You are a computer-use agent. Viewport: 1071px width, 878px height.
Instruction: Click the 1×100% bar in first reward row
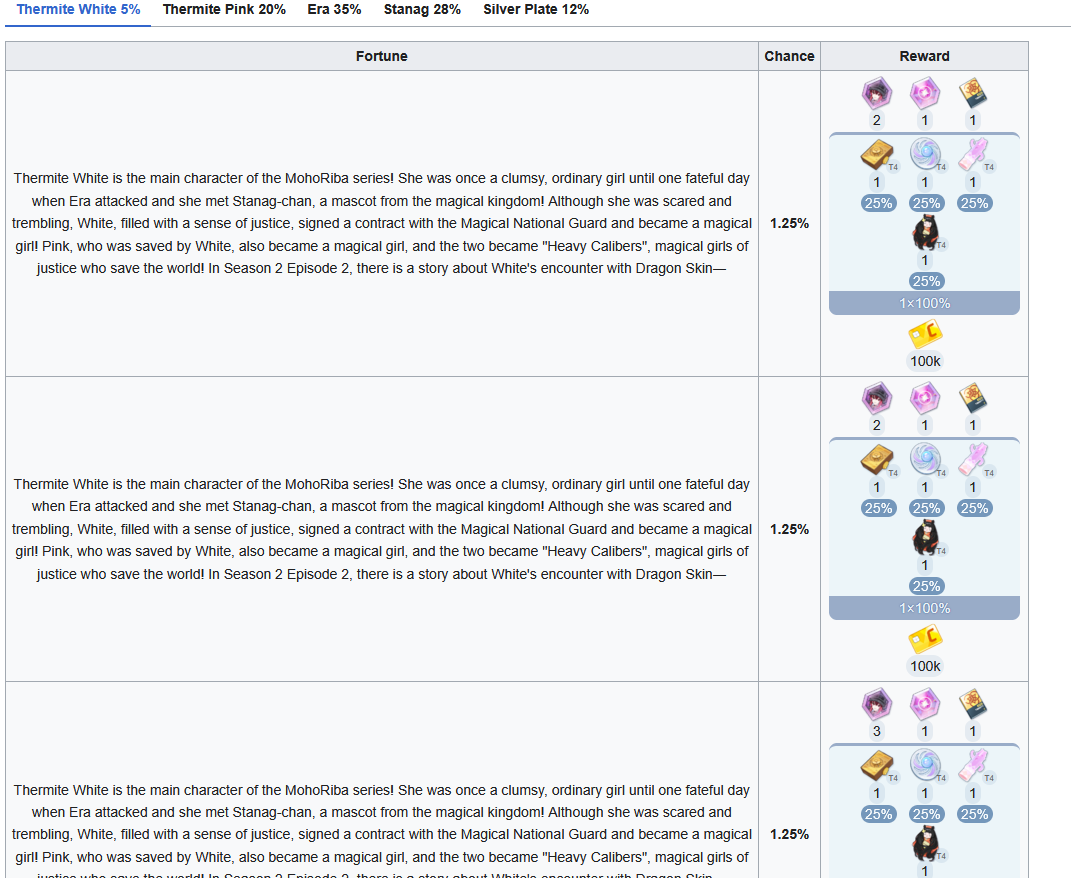tap(924, 303)
